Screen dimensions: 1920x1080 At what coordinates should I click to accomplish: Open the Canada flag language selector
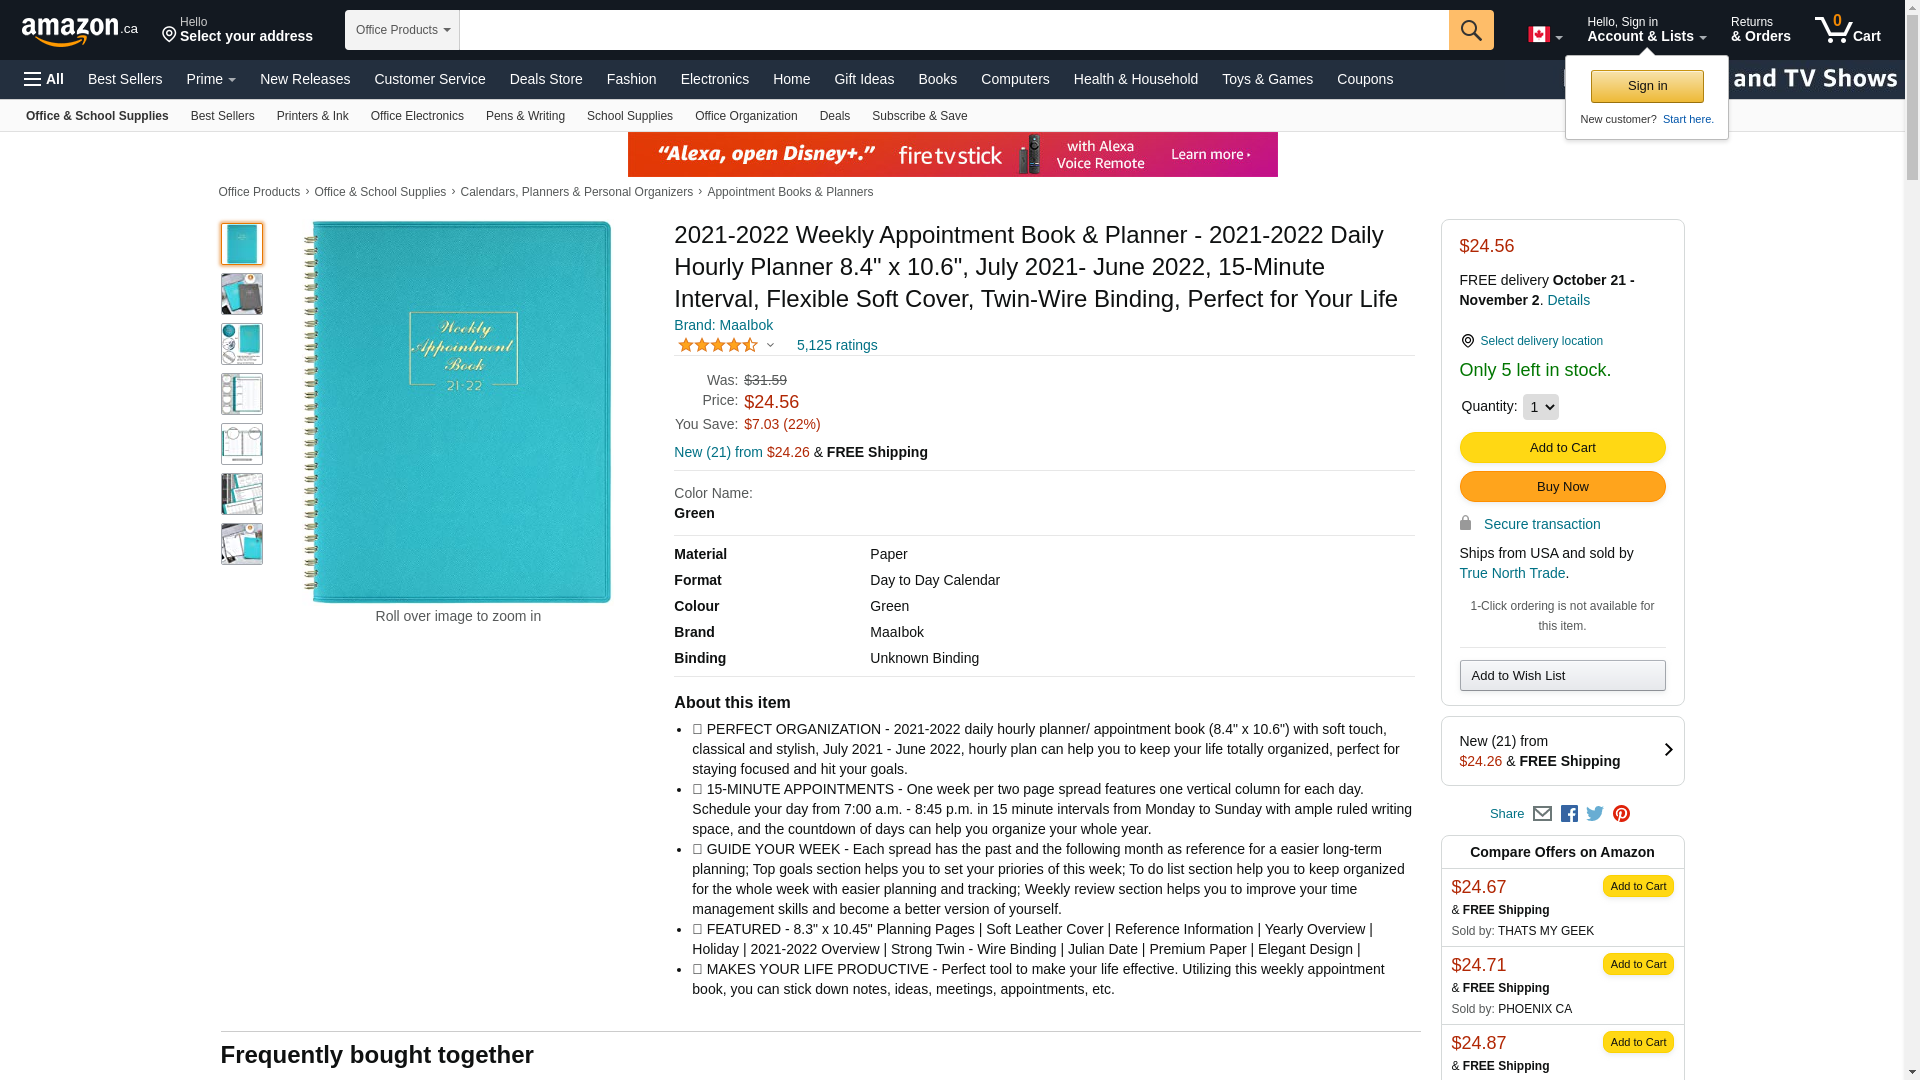point(1545,35)
